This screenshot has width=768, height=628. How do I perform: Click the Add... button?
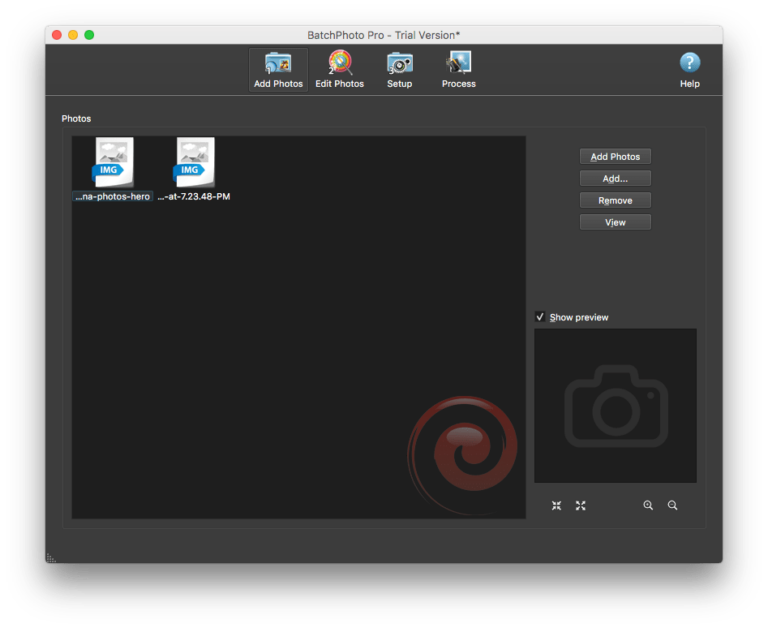(x=615, y=179)
